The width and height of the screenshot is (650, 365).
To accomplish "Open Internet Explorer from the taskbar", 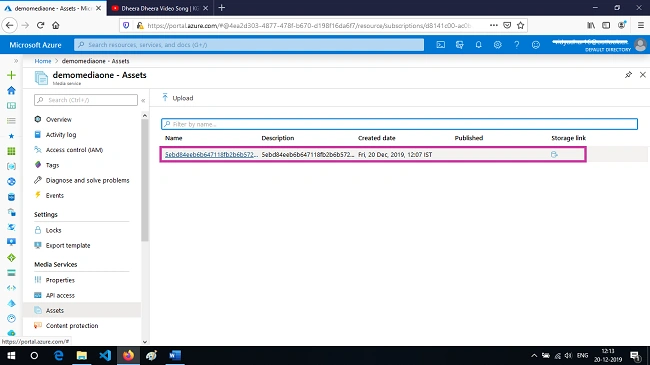I will pyautogui.click(x=58, y=355).
